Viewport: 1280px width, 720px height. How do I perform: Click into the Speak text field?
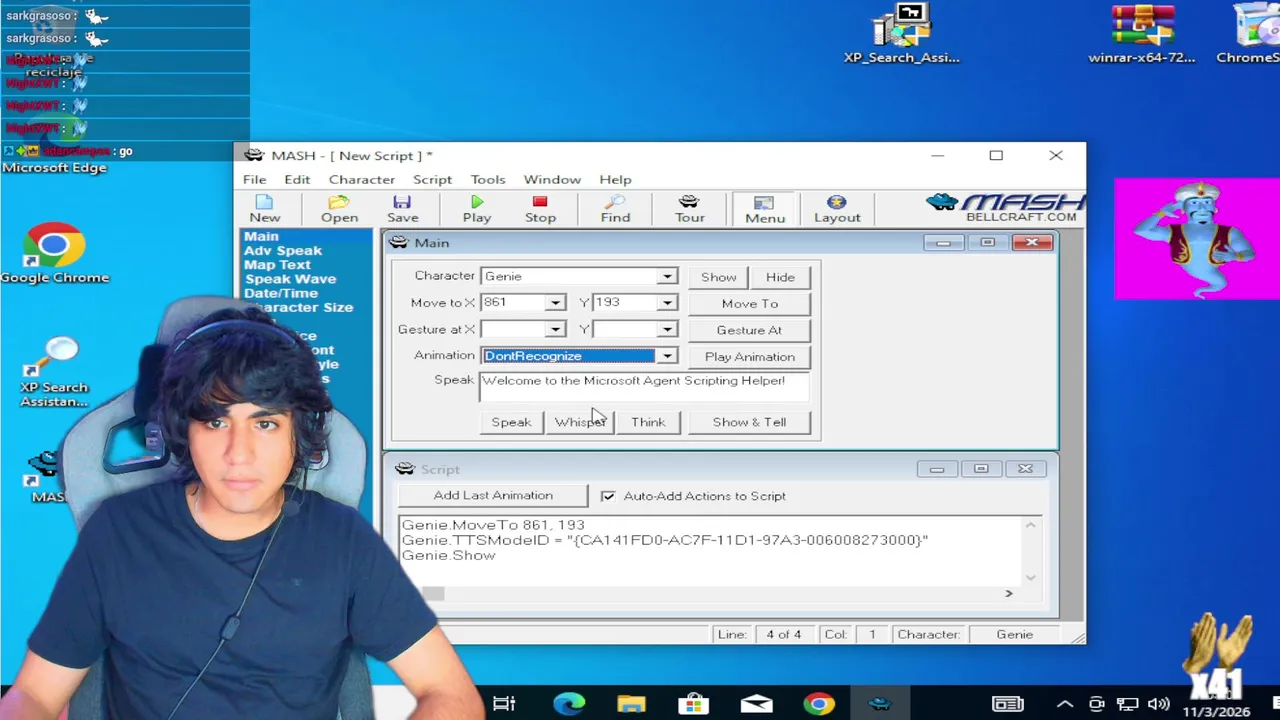(644, 387)
